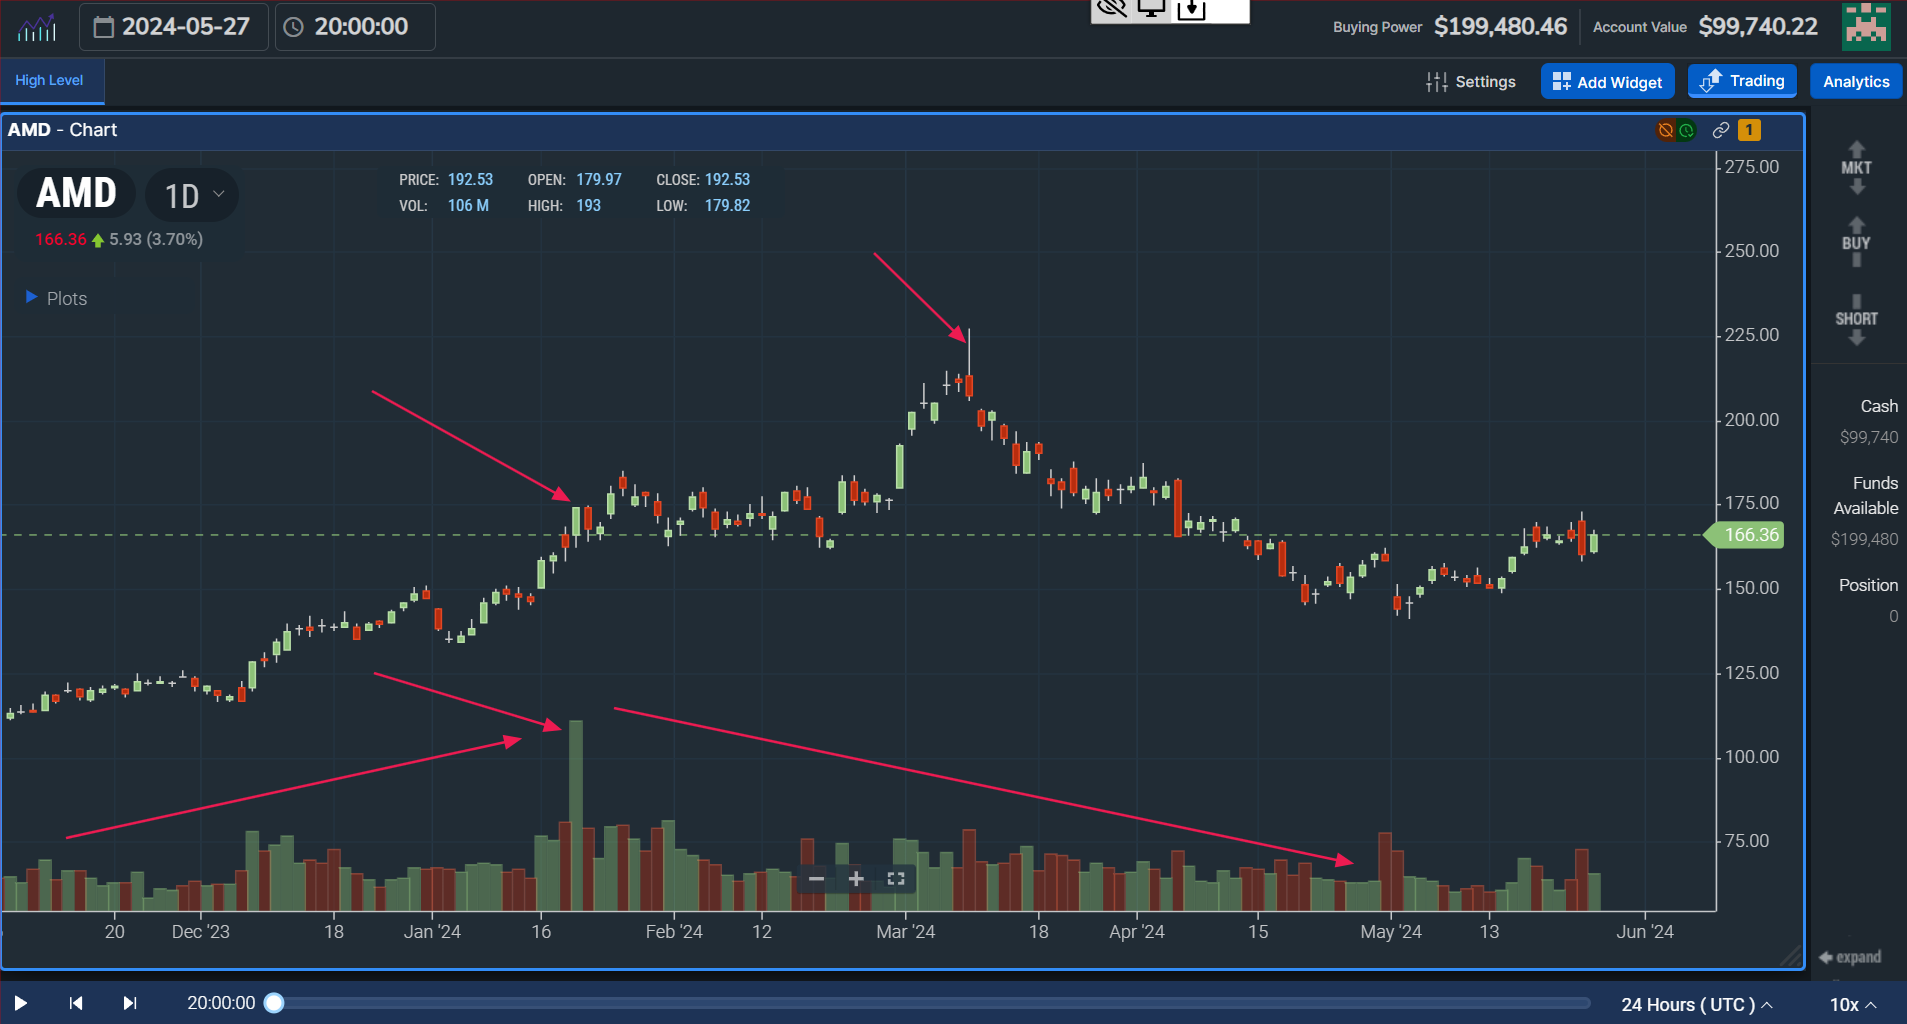Click the Add Widget button

click(x=1606, y=81)
